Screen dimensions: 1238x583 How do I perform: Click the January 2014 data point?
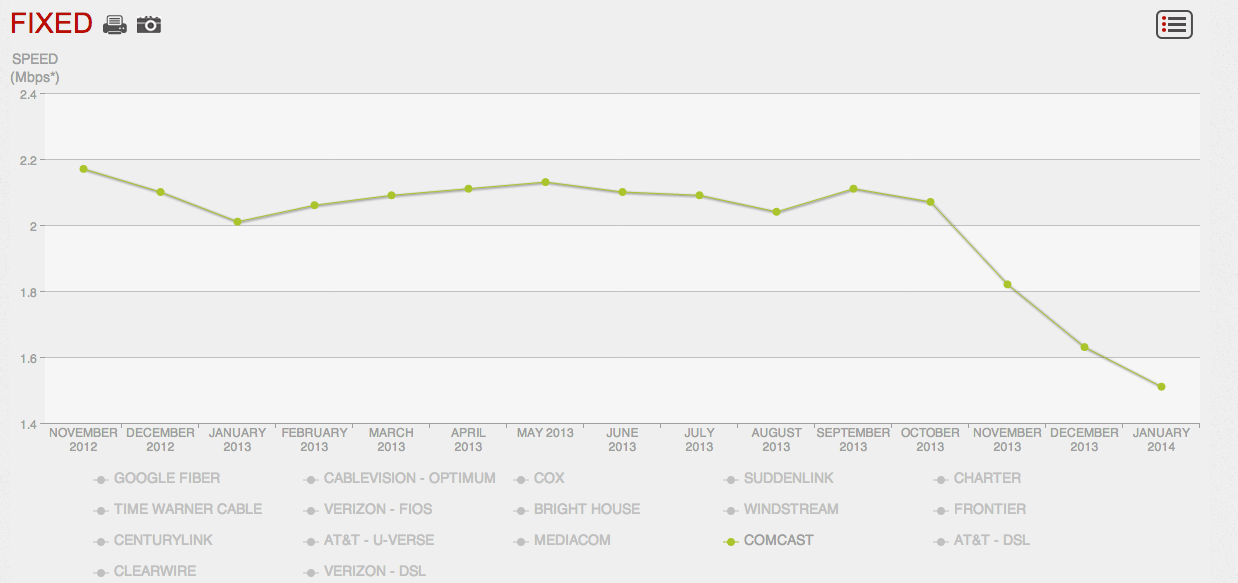[1161, 386]
